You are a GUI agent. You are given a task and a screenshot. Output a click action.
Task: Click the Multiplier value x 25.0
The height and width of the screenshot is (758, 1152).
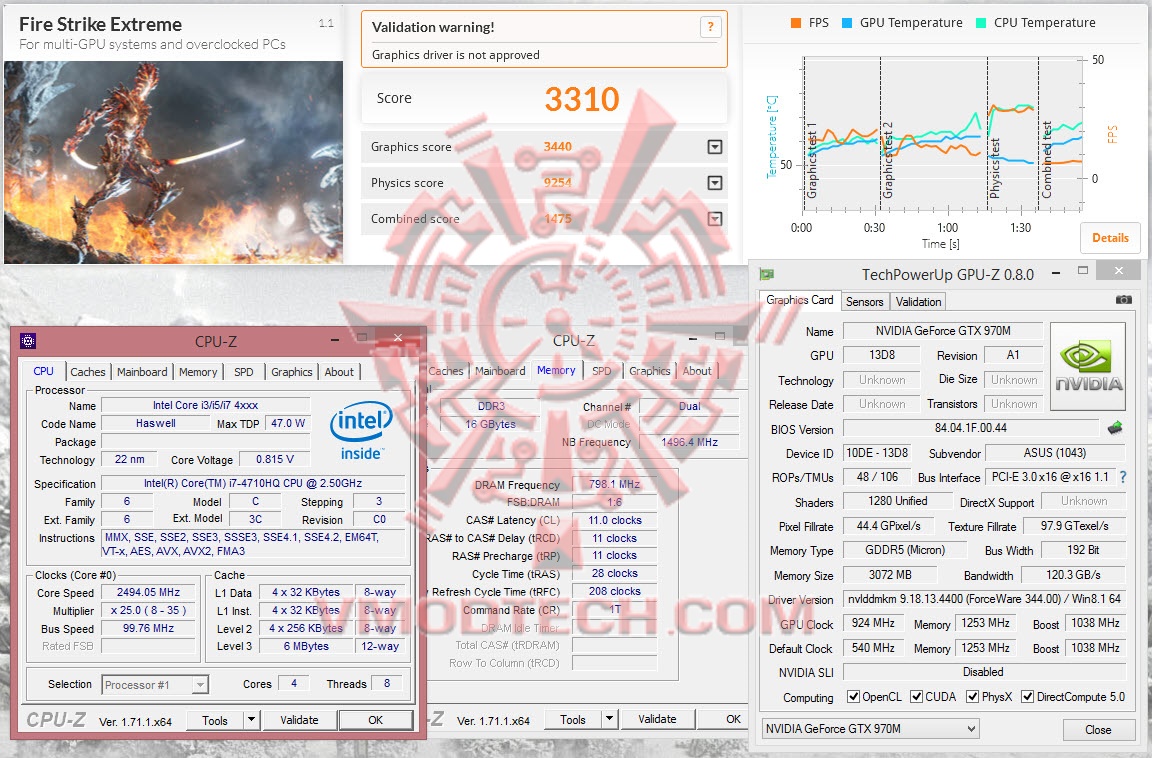click(148, 610)
